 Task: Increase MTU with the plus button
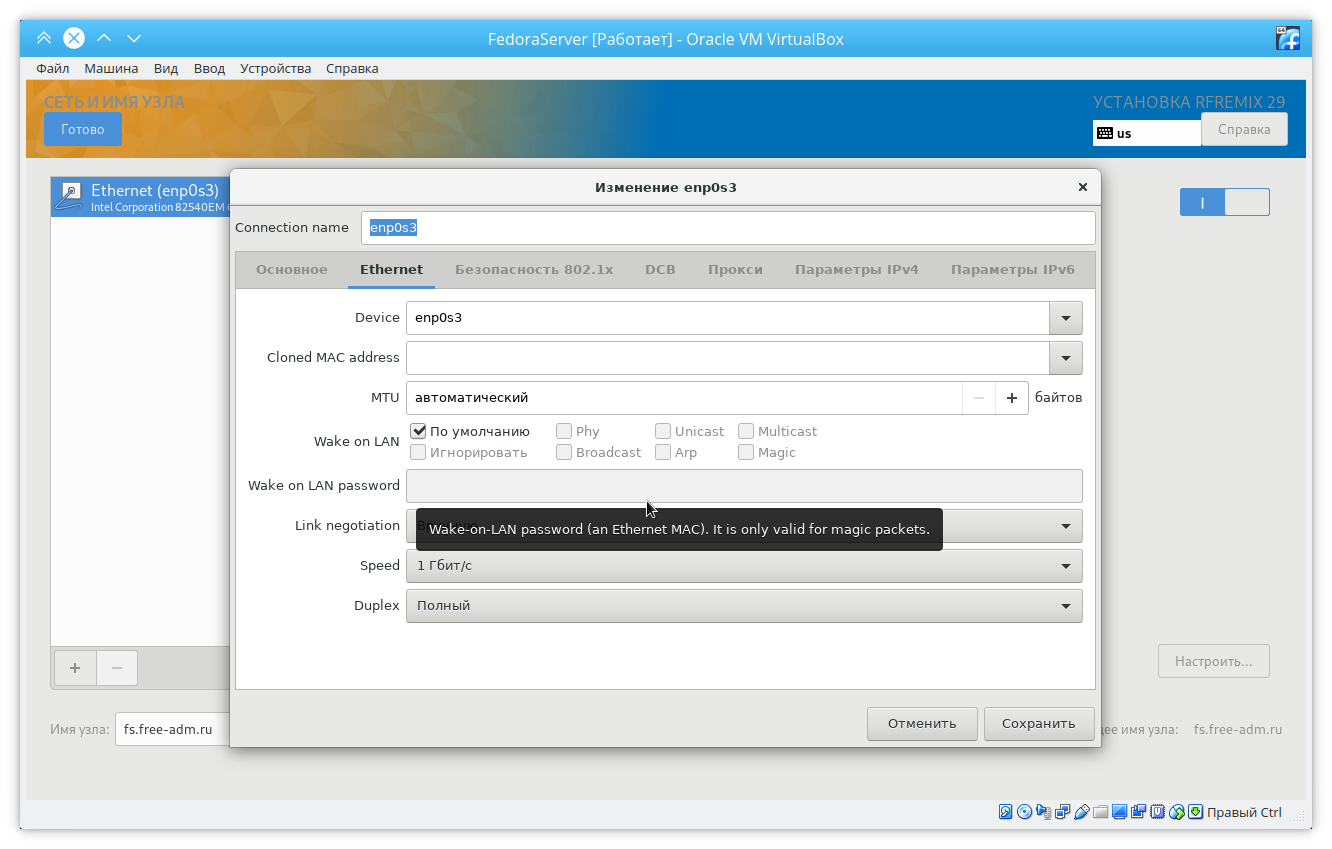[1011, 398]
